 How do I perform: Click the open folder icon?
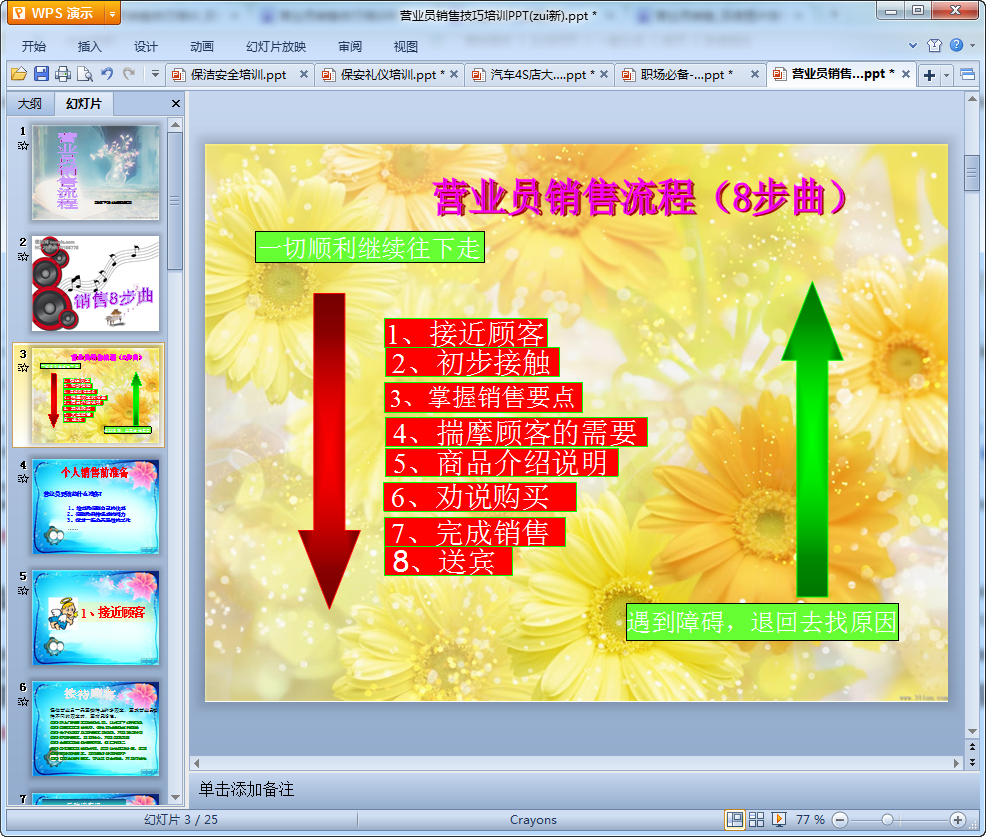pyautogui.click(x=19, y=74)
